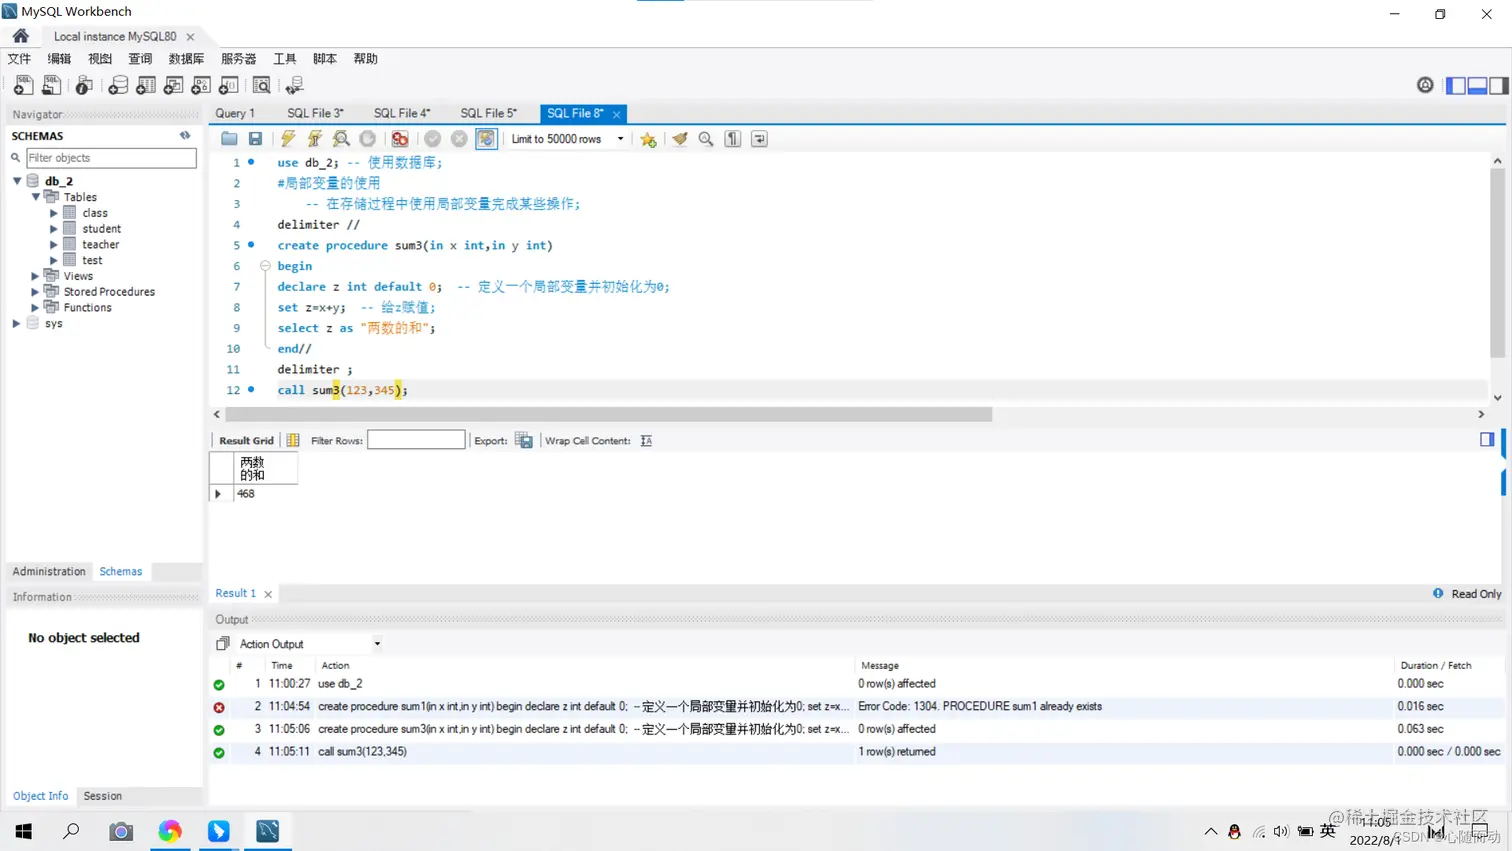Open SQL script file in new tab
The height and width of the screenshot is (851, 1512).
(51, 85)
